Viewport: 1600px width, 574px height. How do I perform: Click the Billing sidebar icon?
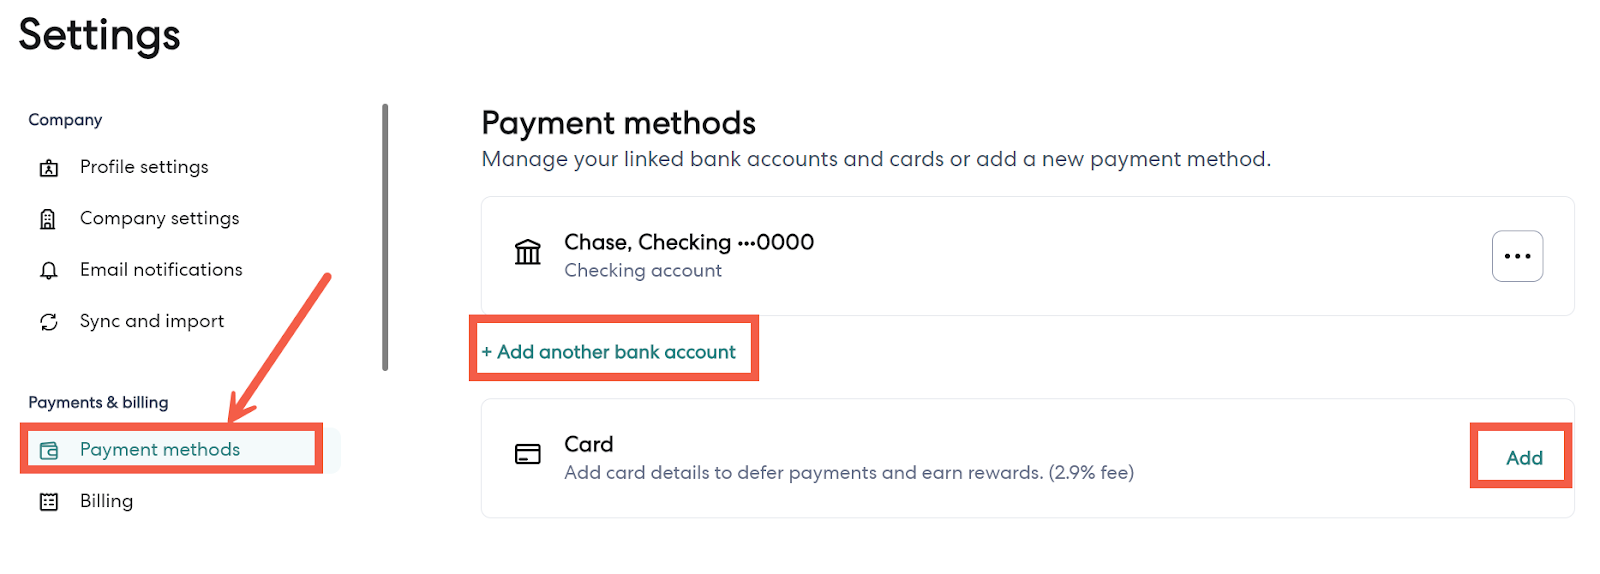(48, 502)
